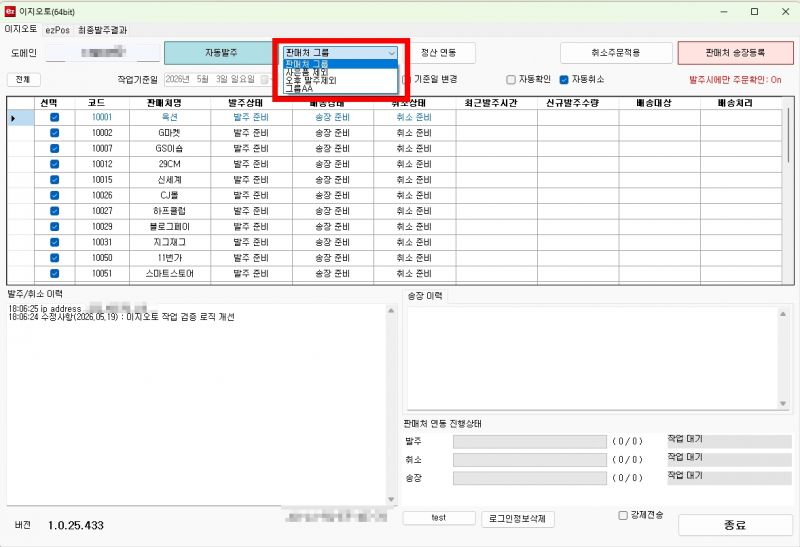Uncheck the 신세계 row checkbox
This screenshot has height=547, width=800.
coord(55,180)
